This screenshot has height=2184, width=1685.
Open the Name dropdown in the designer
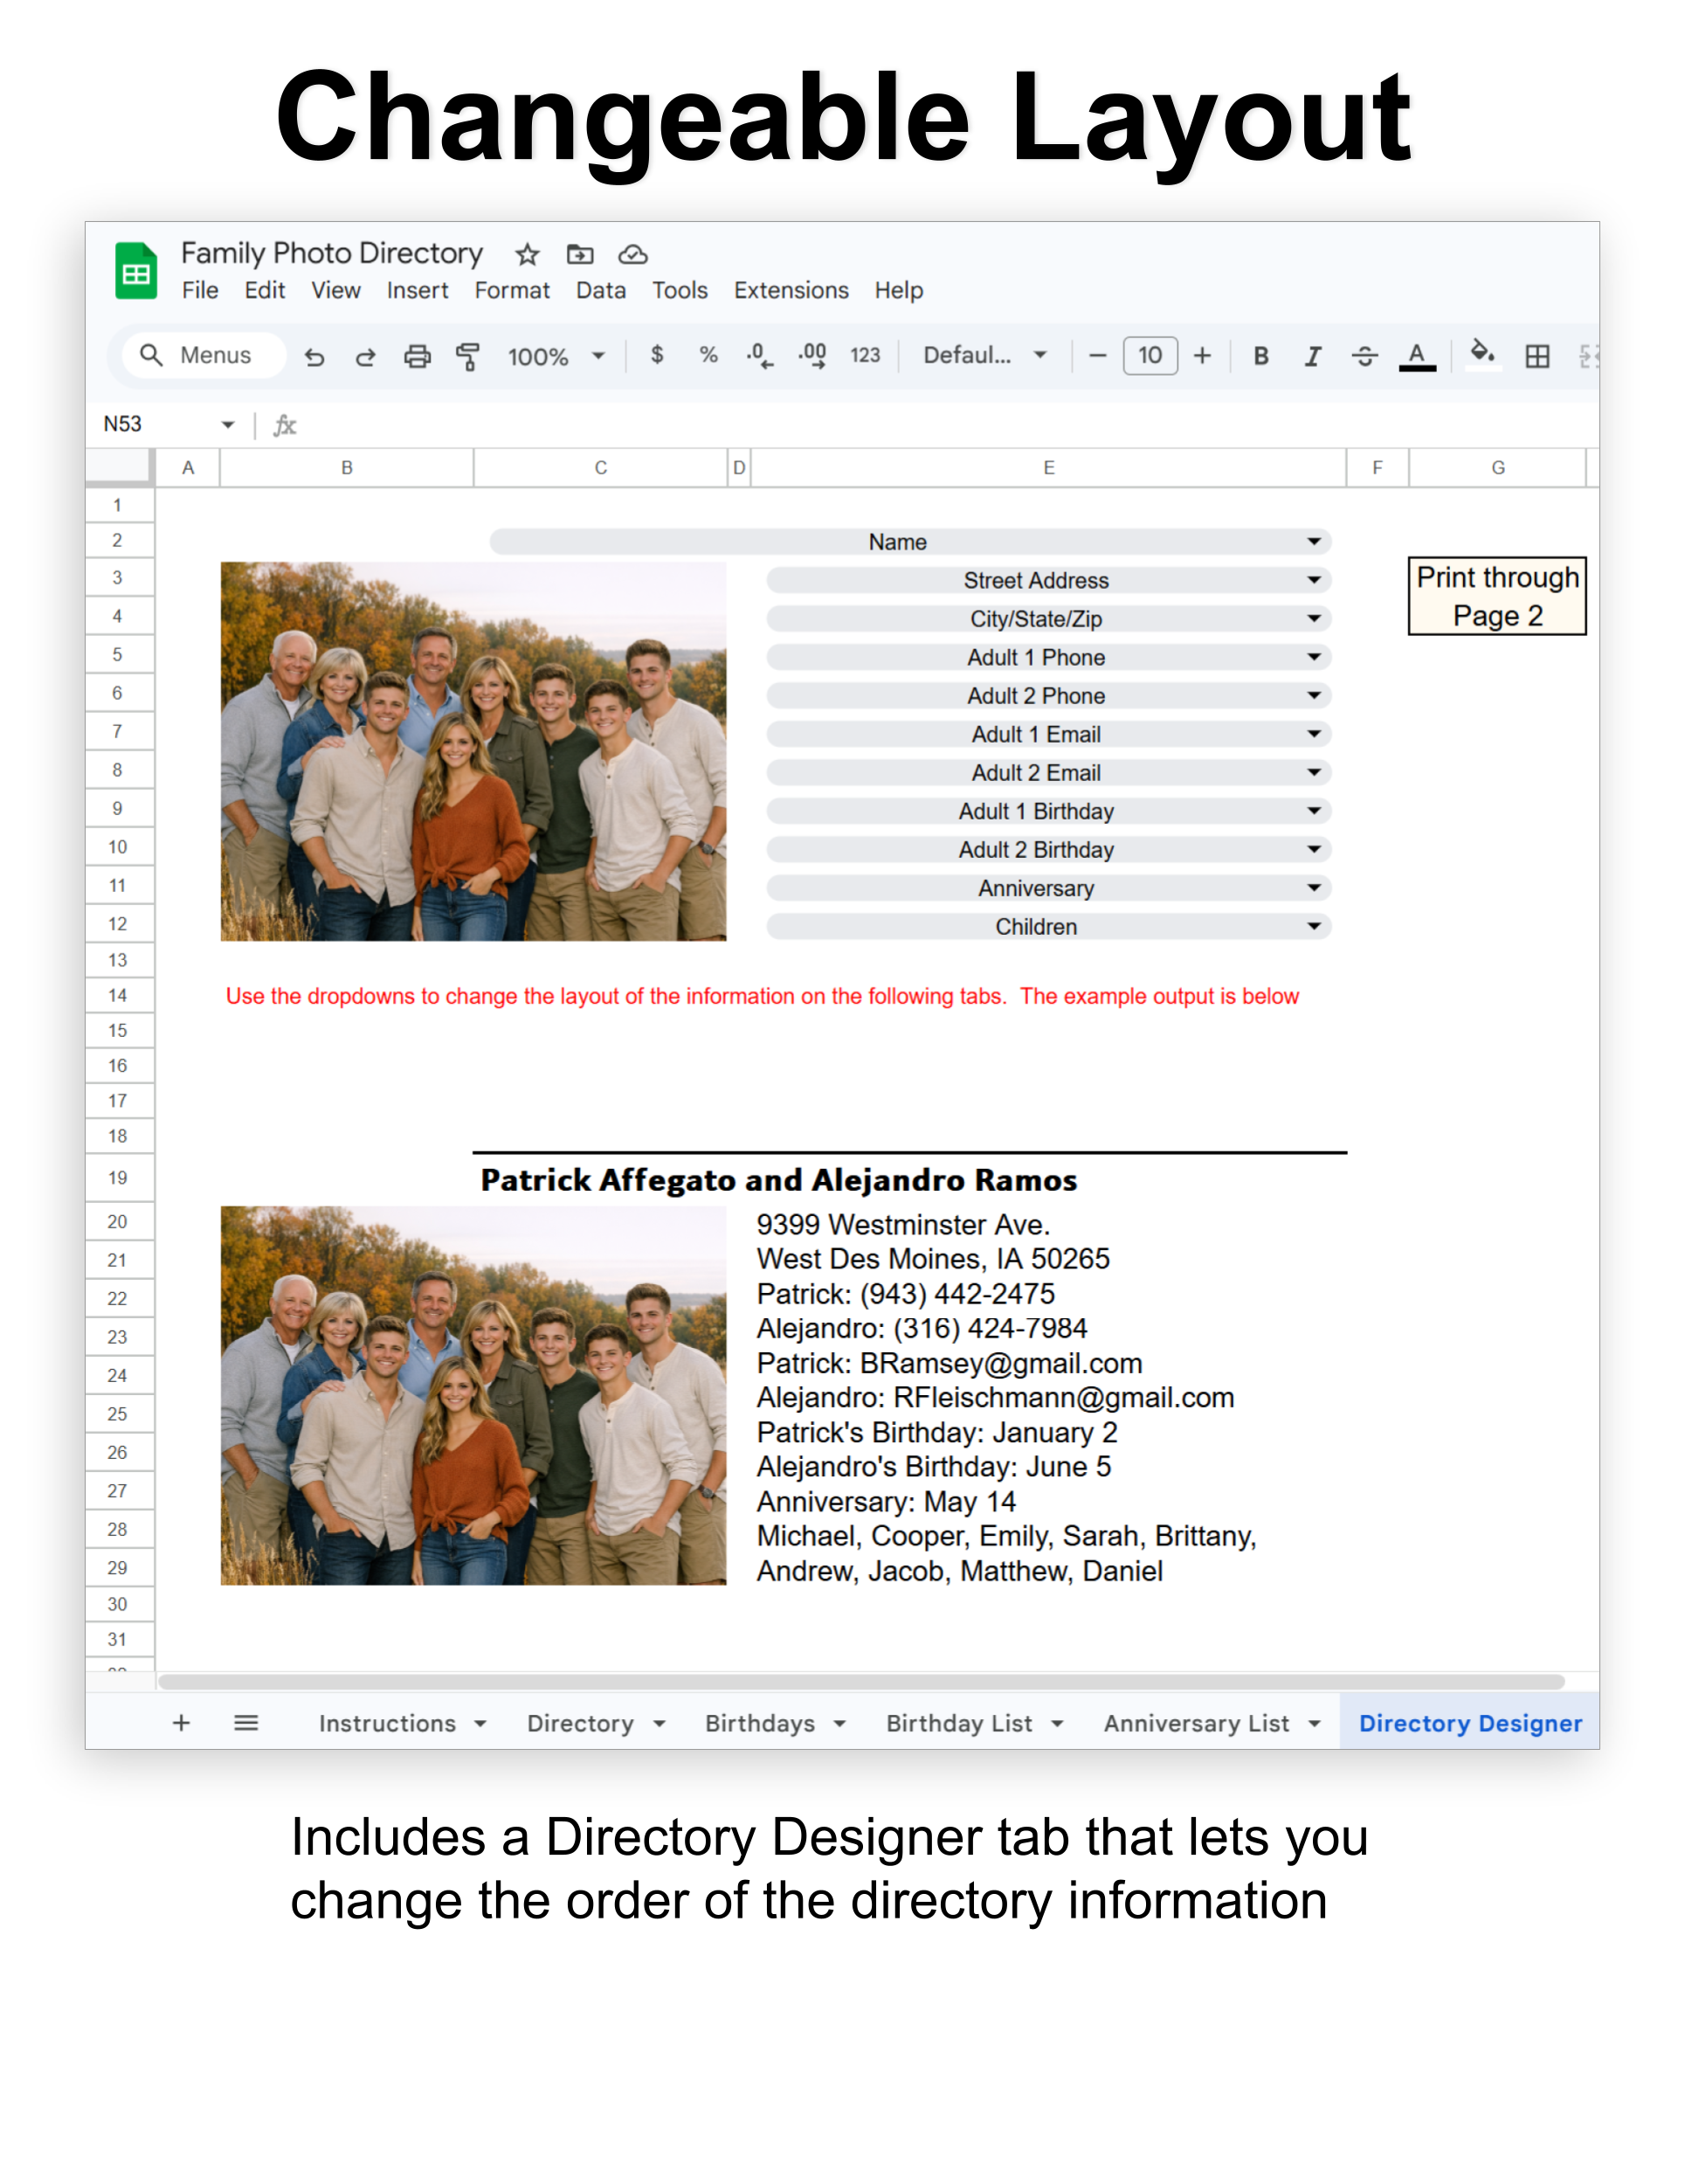coord(1314,541)
